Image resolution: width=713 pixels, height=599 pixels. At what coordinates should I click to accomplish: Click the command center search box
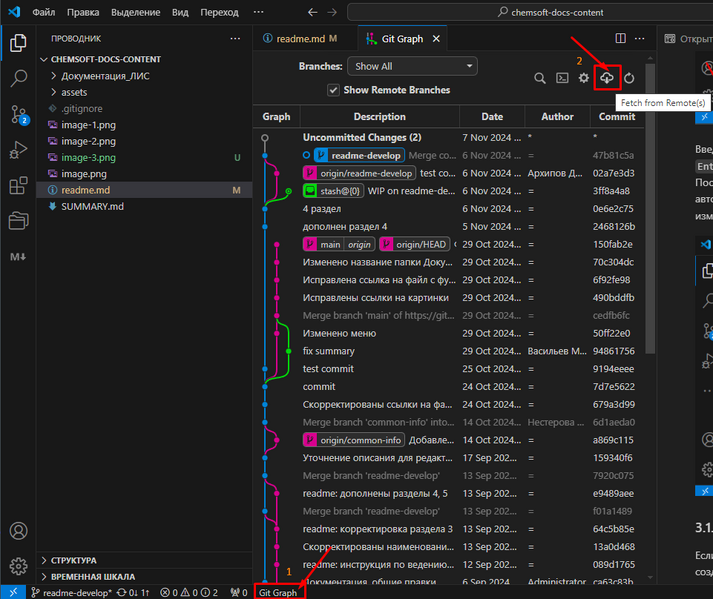530,12
